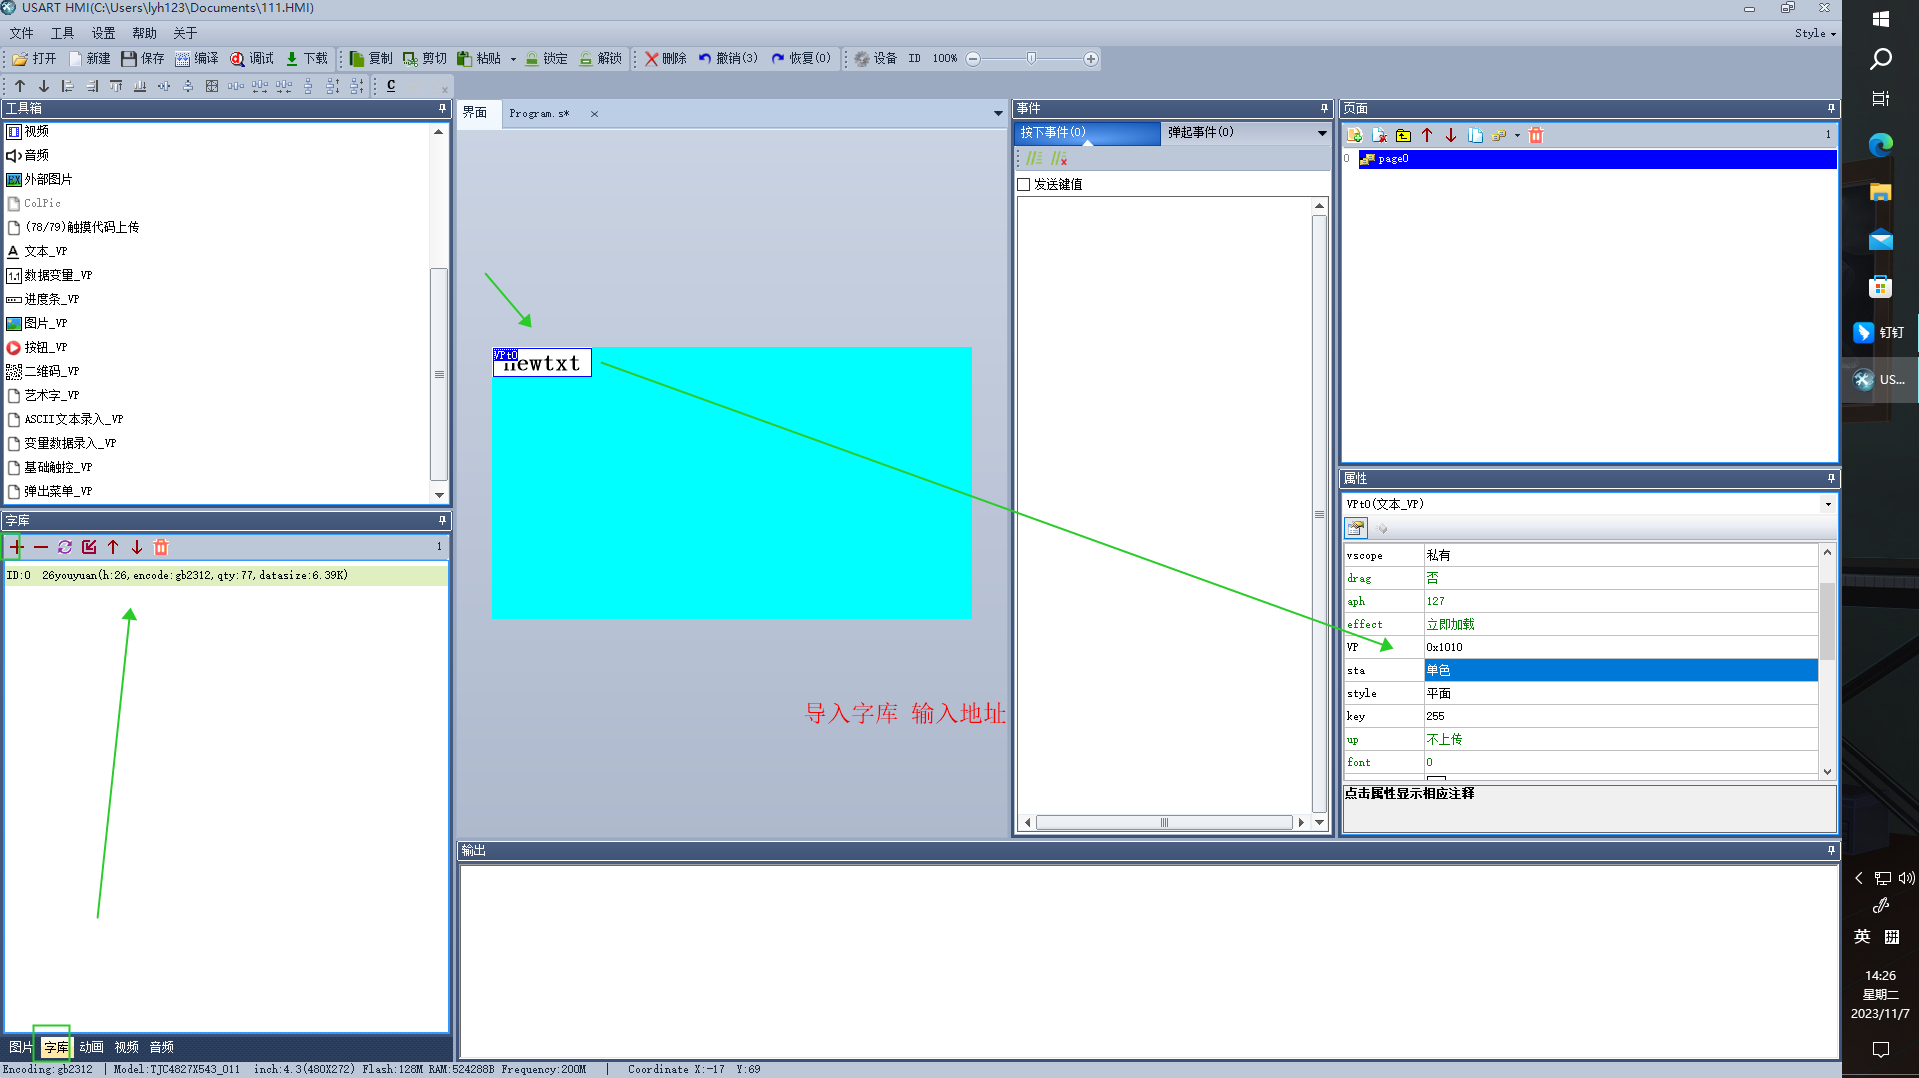Viewport: 1919px width, 1078px height.
Task: Click the delete all fonts trash icon
Action: 161,547
